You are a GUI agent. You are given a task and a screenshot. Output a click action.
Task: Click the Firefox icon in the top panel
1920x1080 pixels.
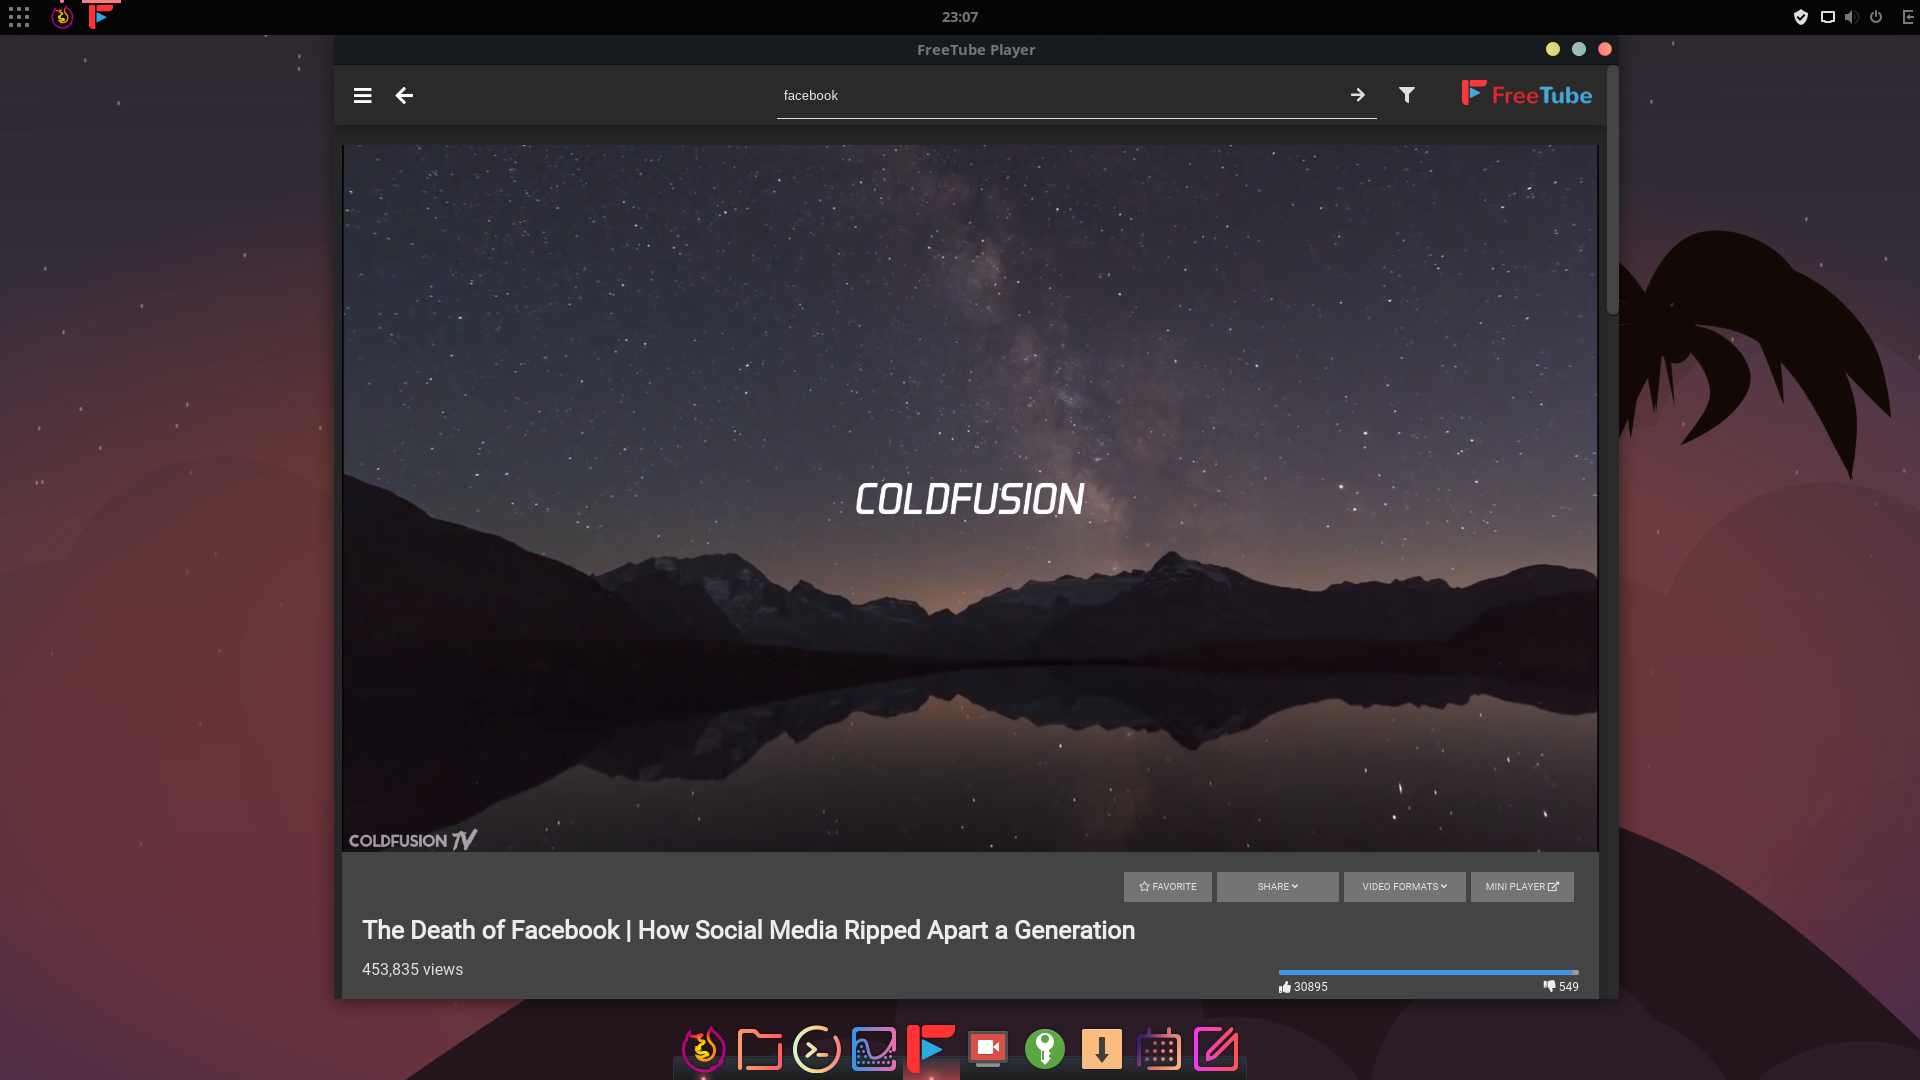pos(62,17)
